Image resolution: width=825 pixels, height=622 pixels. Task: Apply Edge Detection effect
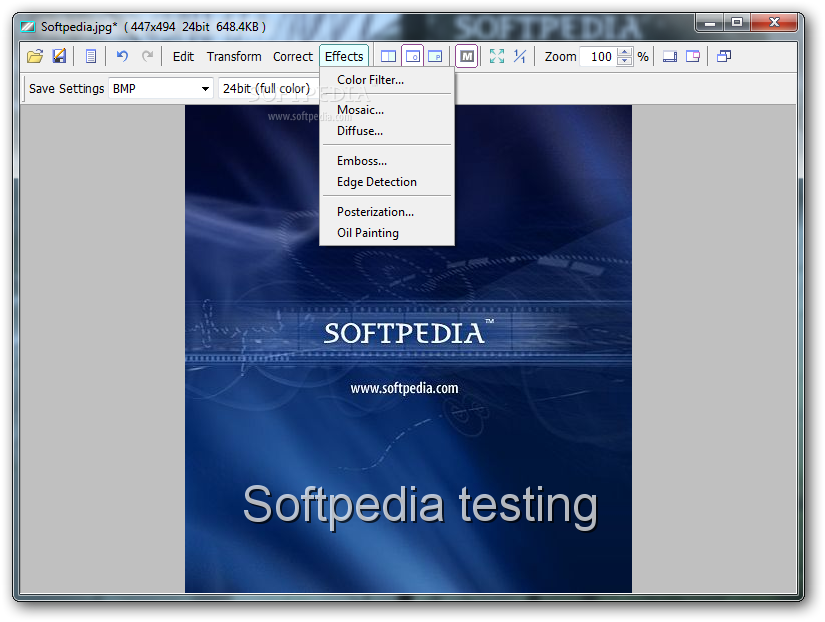[387, 182]
